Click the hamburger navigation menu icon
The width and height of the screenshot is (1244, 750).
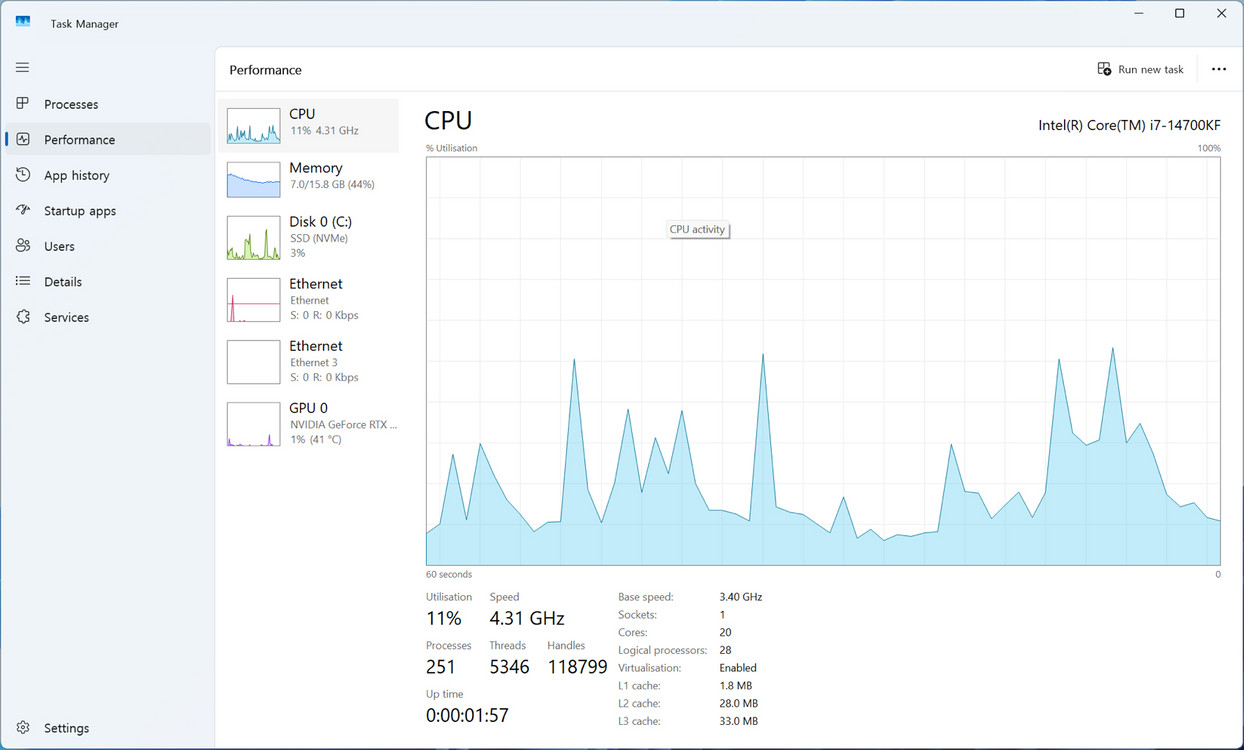[22, 67]
